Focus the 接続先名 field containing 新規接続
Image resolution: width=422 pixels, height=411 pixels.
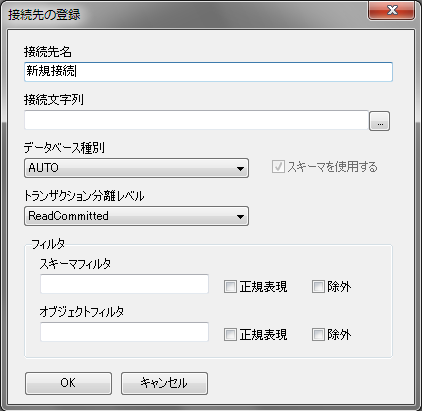(208, 72)
